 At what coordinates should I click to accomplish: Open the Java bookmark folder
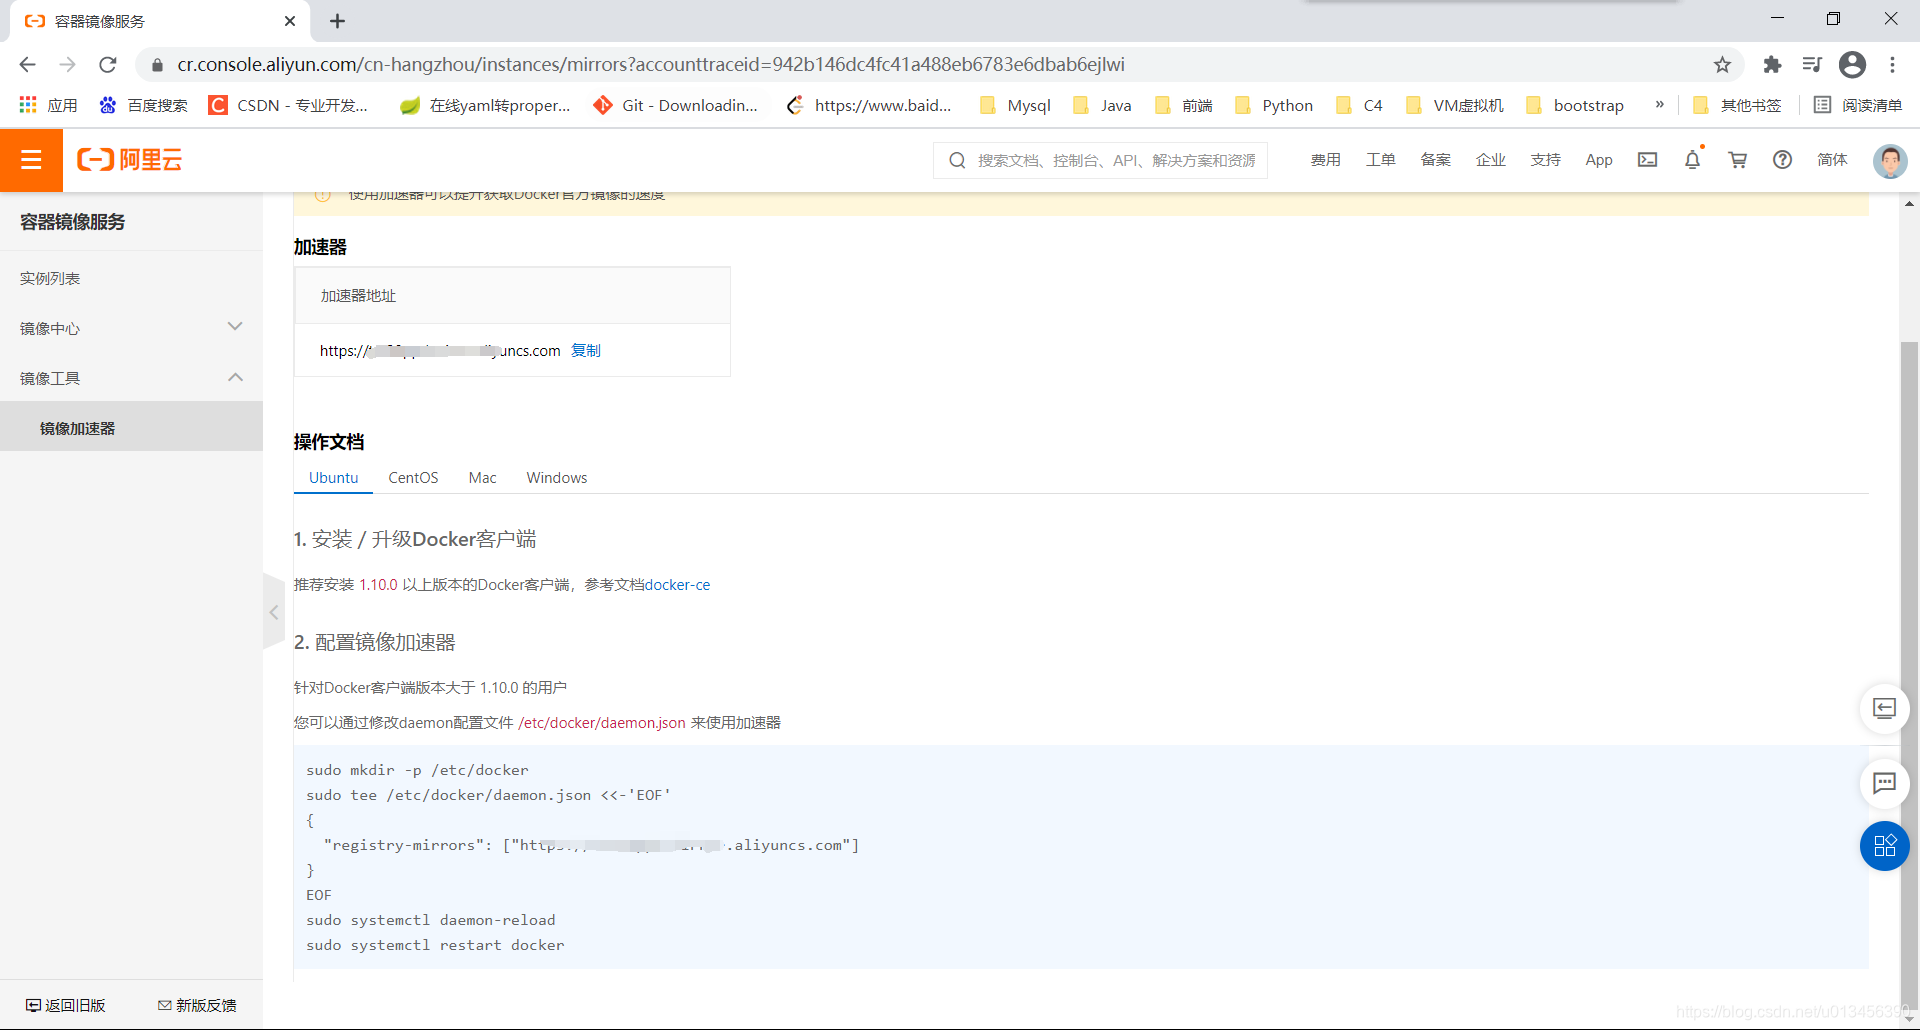(x=1102, y=105)
